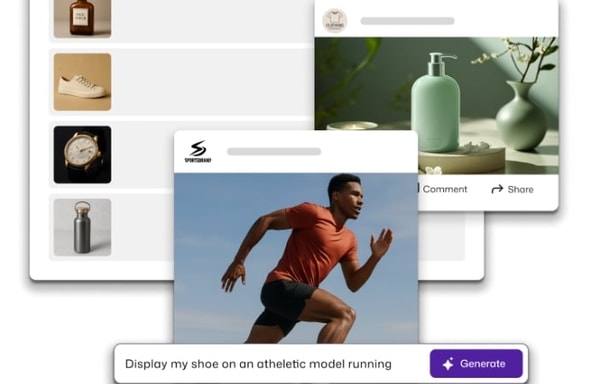Click the Generate button
The image size is (600, 384).
[x=476, y=364]
